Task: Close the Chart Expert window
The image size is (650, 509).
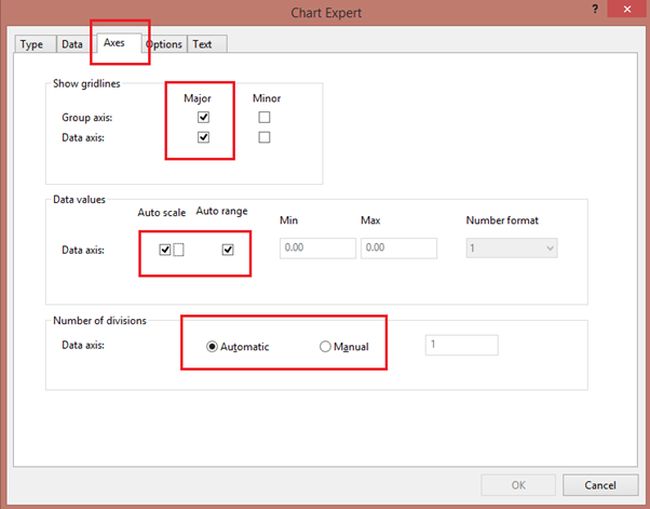Action: [x=627, y=9]
